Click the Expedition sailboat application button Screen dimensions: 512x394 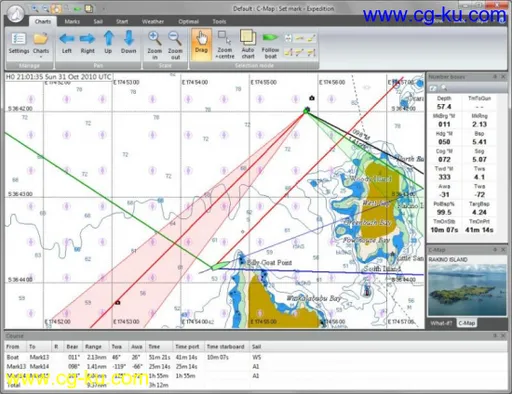coord(15,14)
